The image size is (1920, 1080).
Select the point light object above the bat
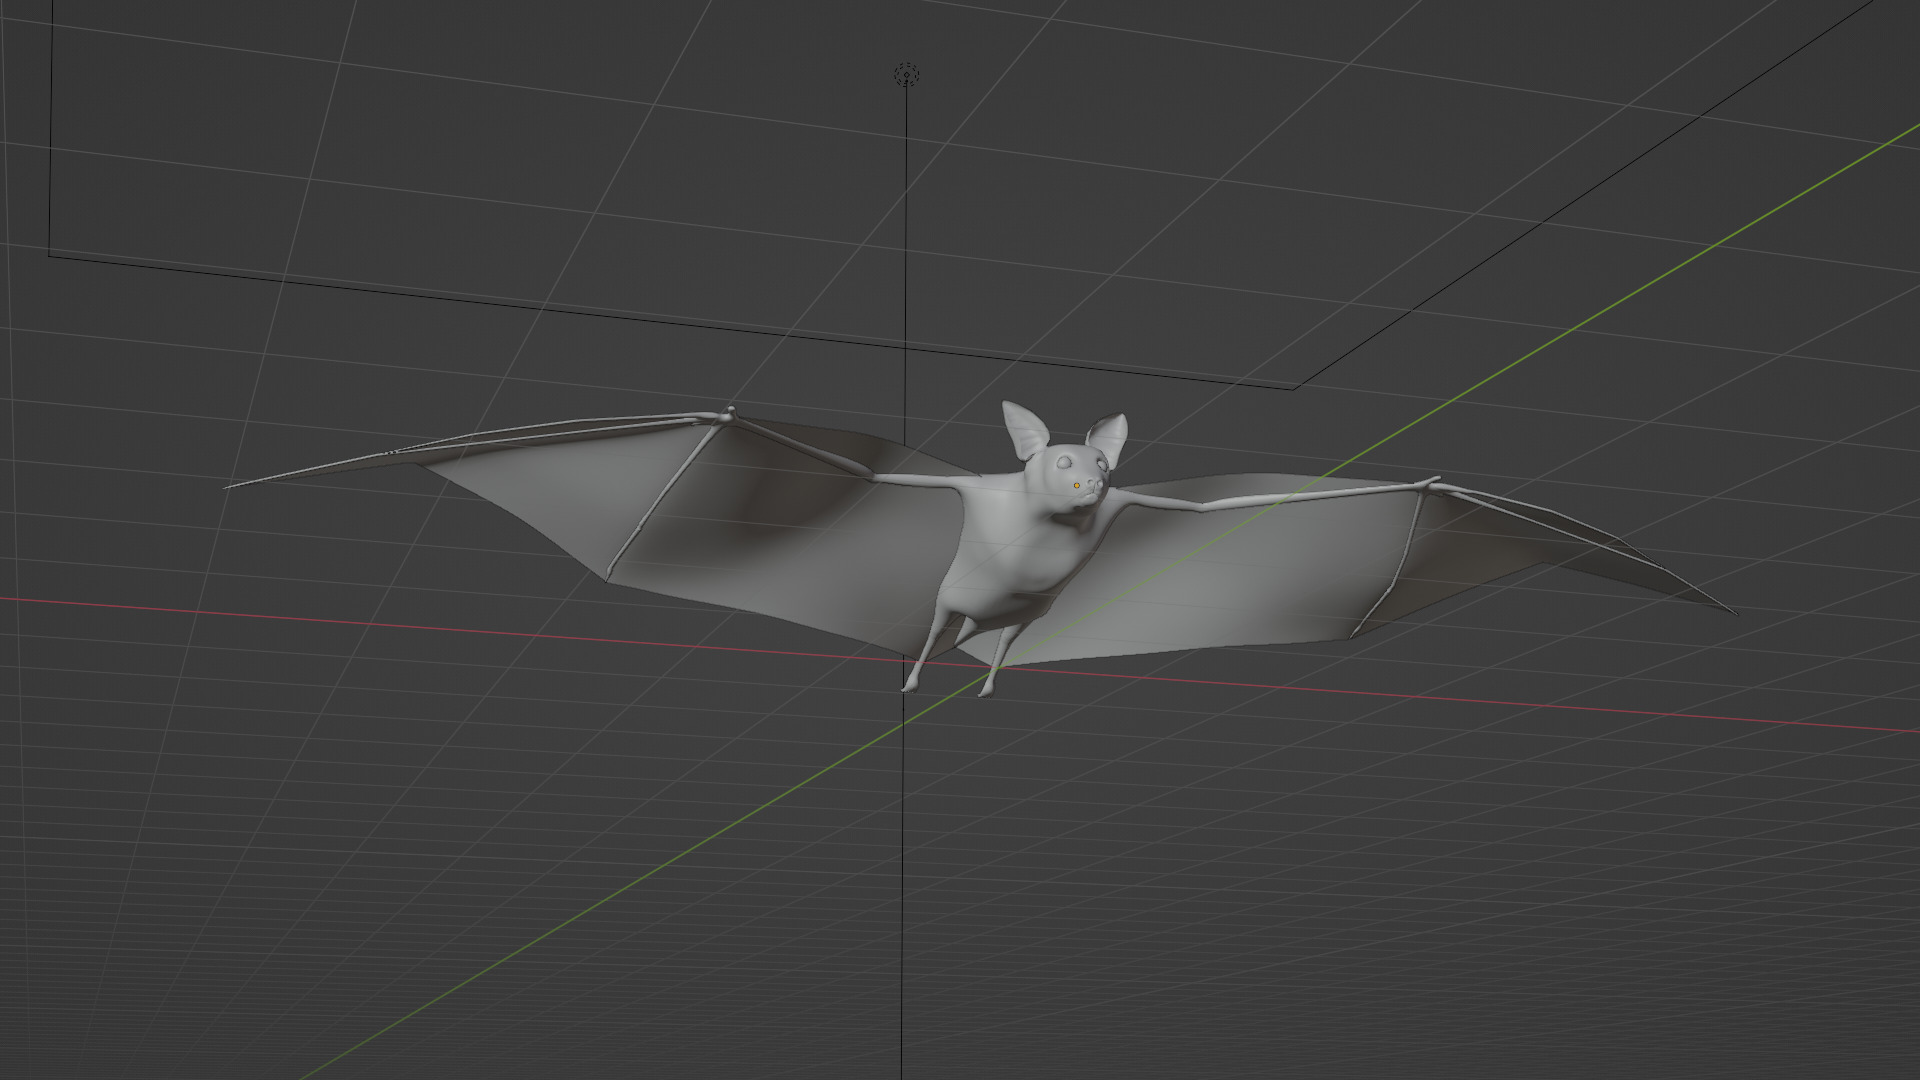(x=906, y=75)
